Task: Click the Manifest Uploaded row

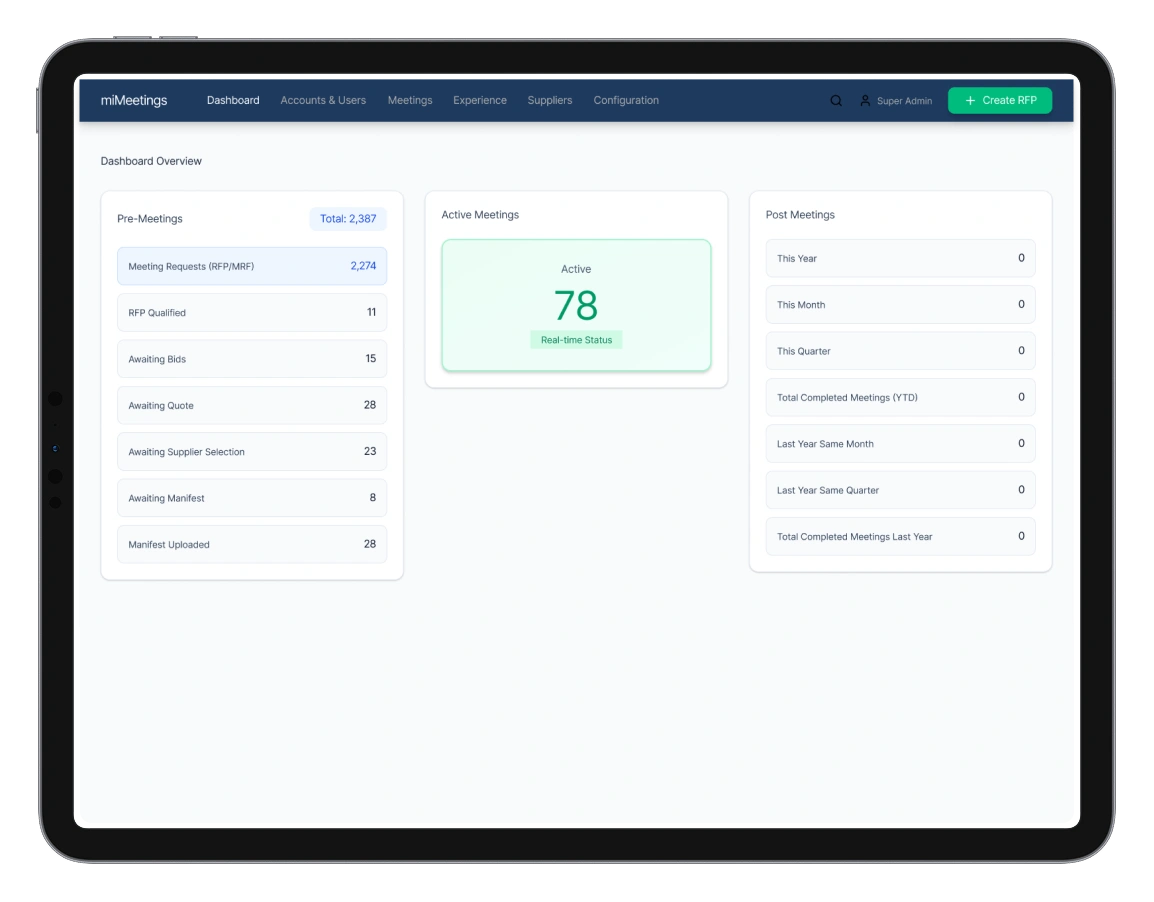Action: coord(252,544)
